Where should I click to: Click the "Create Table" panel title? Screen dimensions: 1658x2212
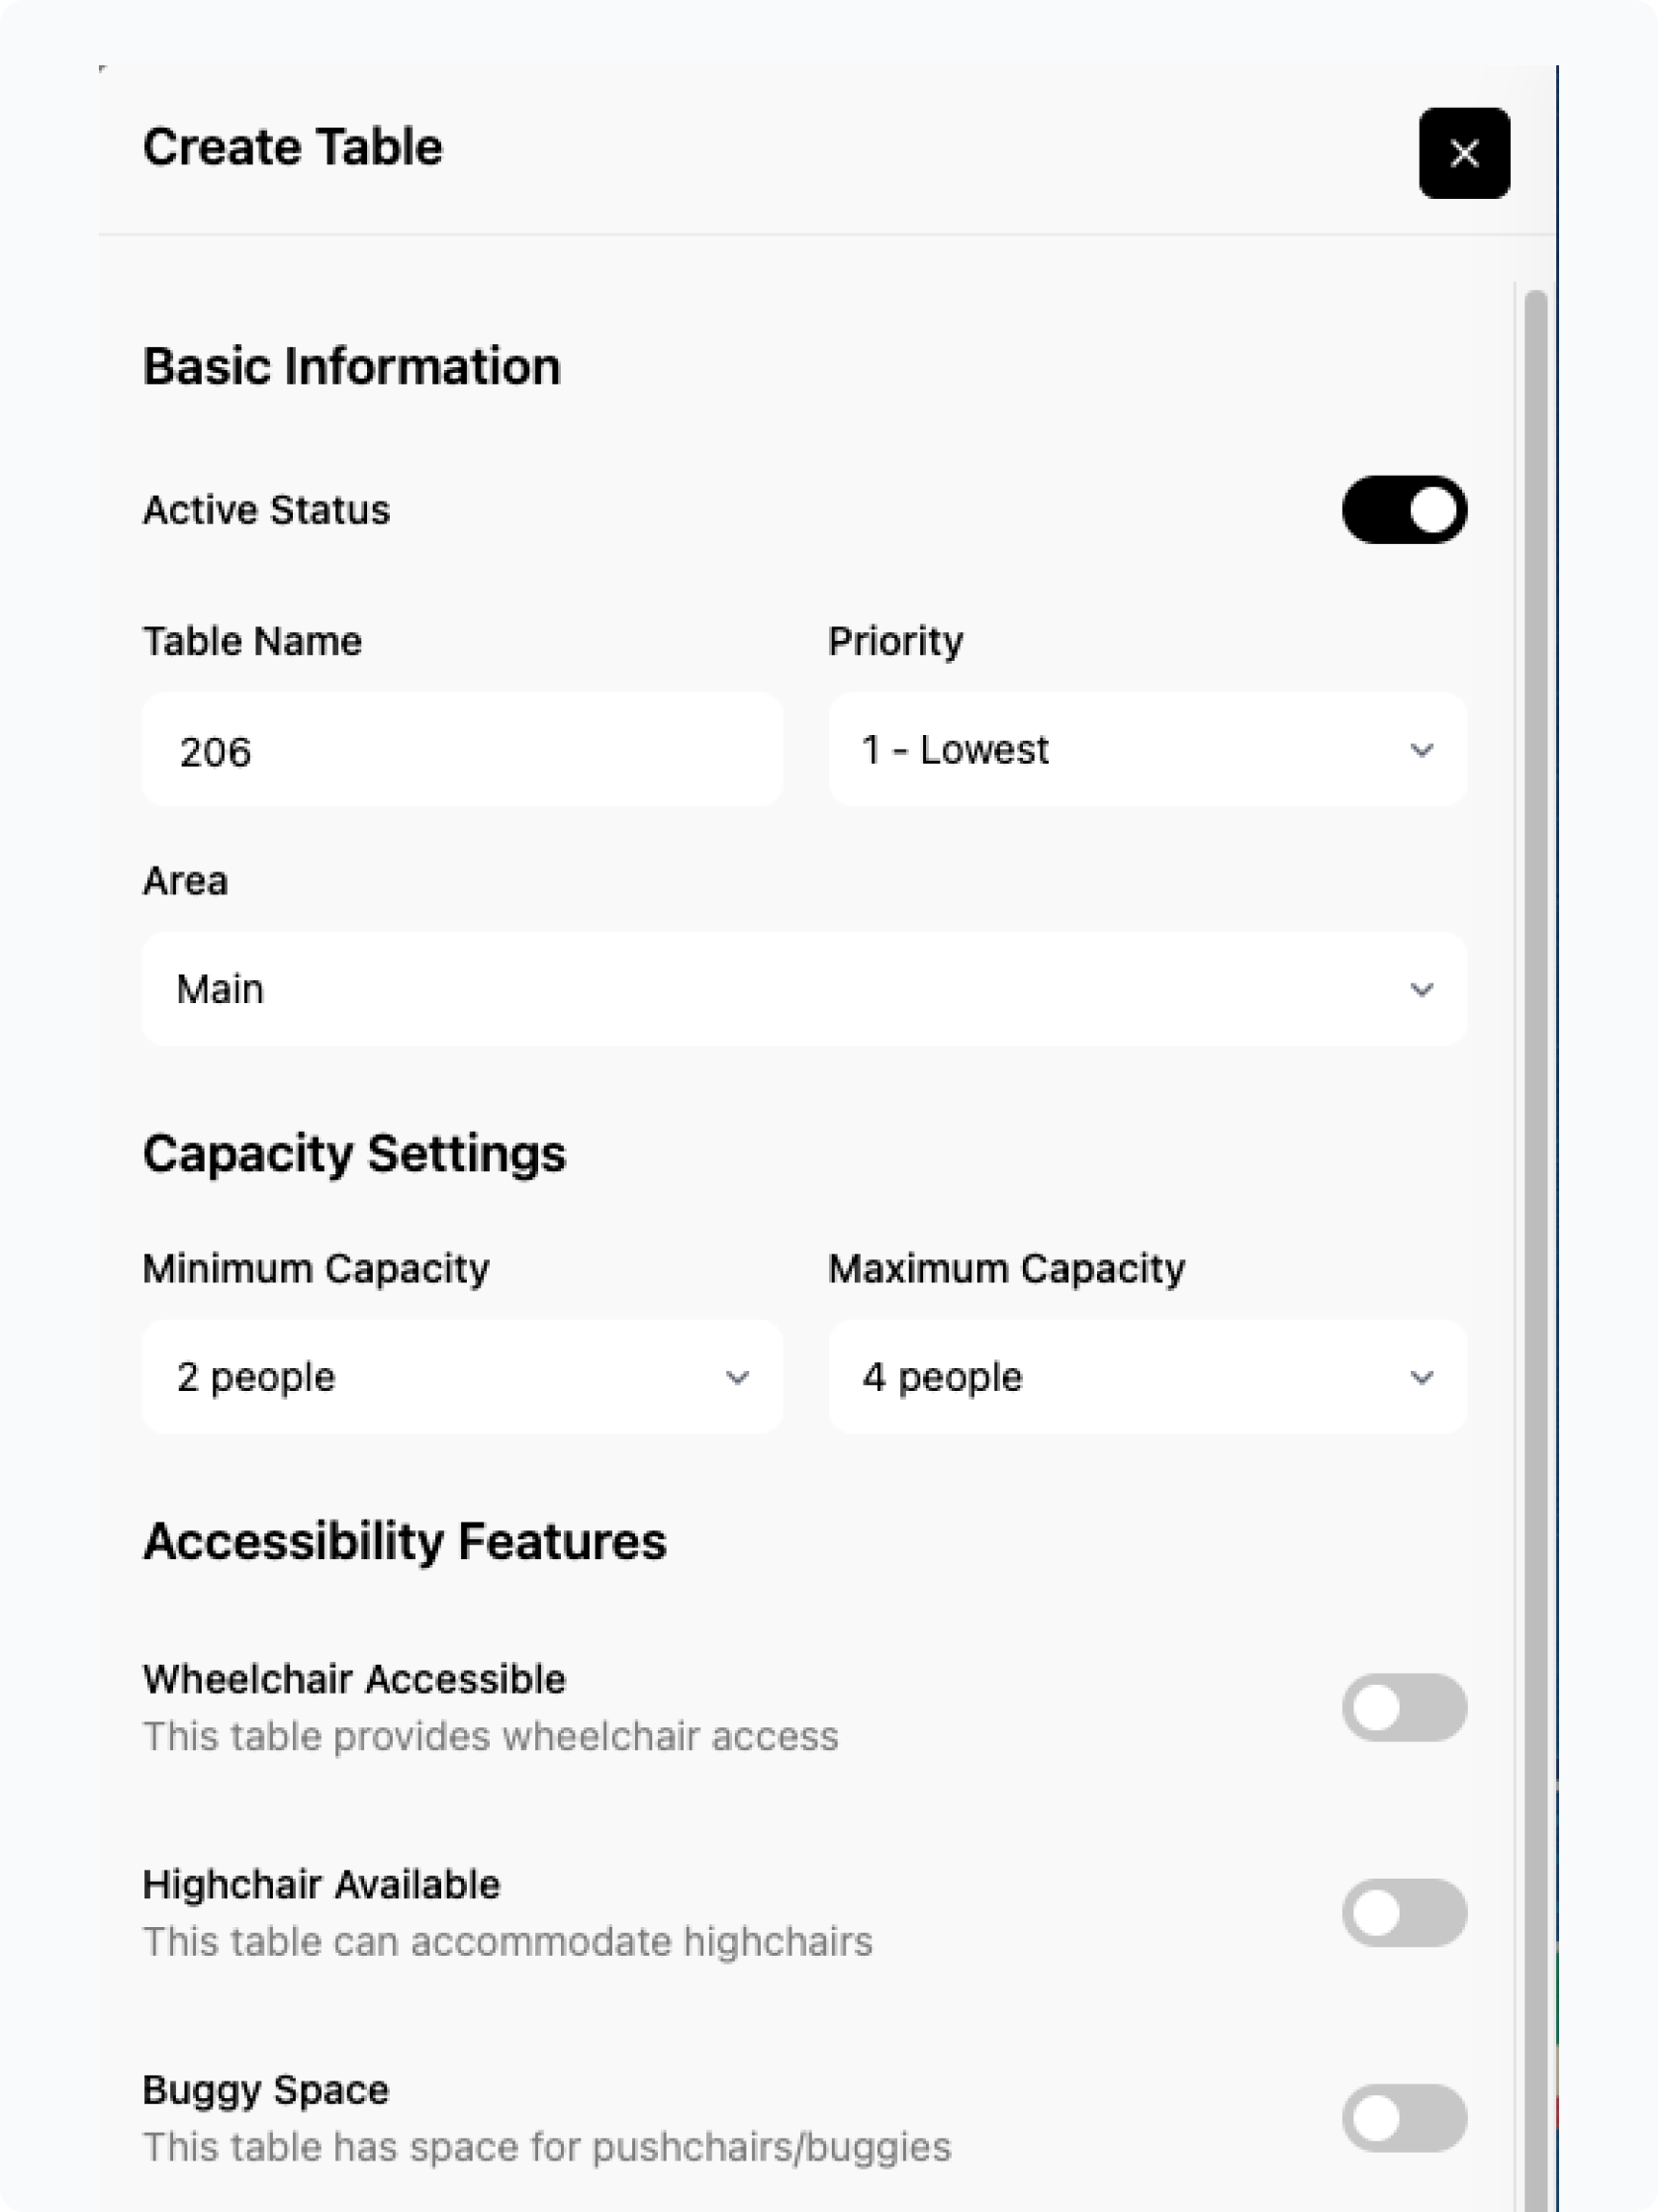[292, 147]
